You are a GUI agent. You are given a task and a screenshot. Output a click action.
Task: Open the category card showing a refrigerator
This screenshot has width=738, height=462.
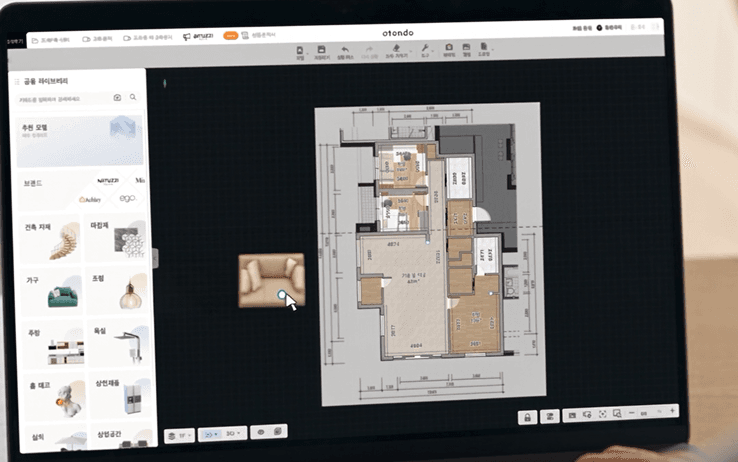120,395
